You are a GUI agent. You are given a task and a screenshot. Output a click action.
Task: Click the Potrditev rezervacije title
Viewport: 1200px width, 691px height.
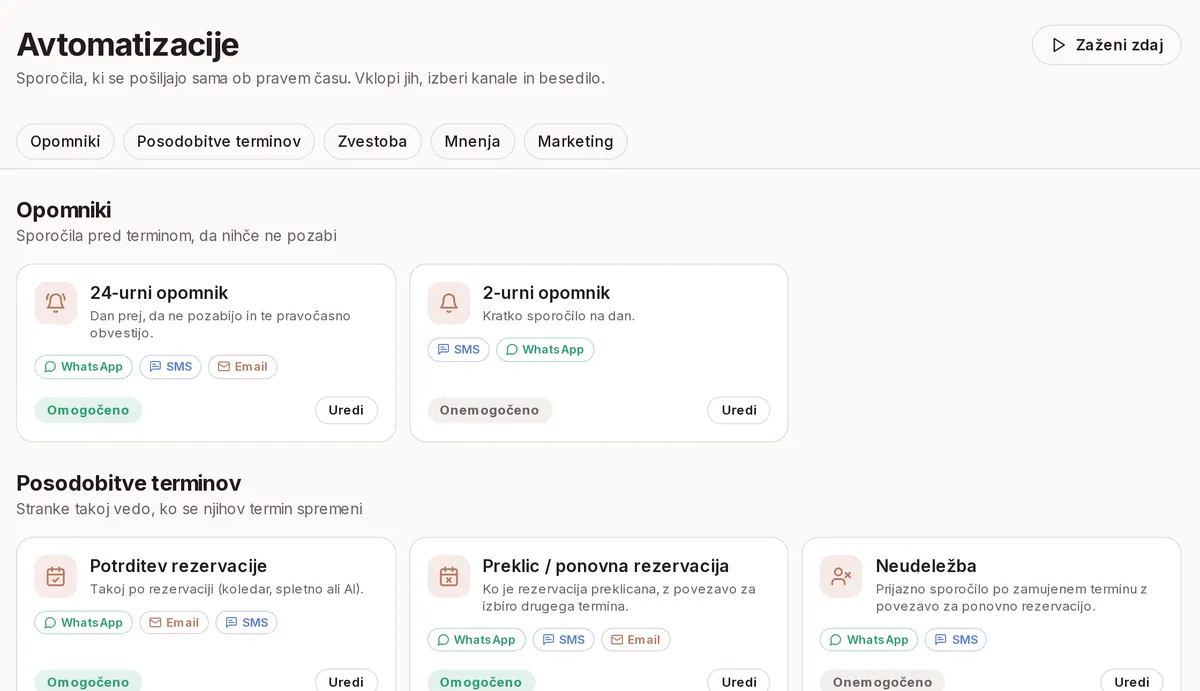click(178, 566)
